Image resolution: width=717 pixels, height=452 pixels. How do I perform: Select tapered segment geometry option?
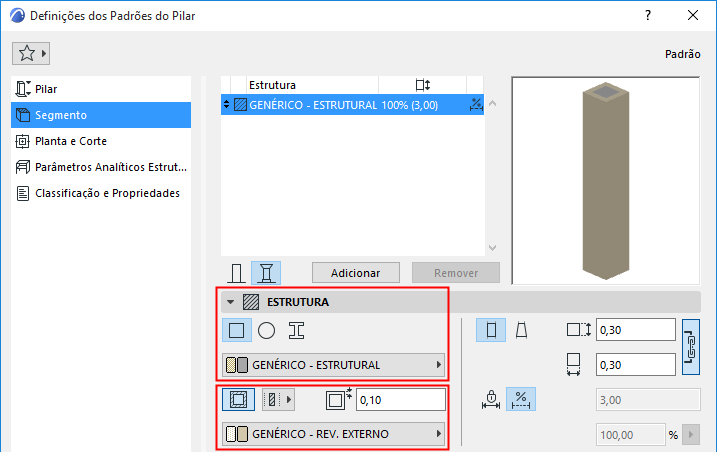(x=521, y=330)
